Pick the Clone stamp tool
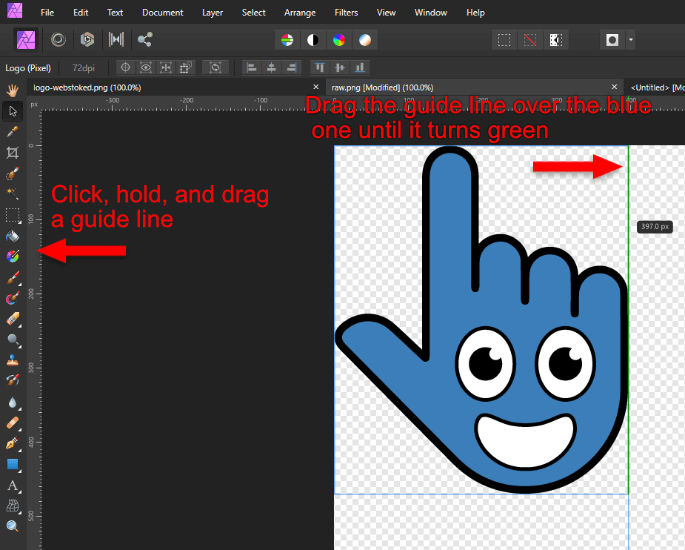Image resolution: width=685 pixels, height=550 pixels. (x=13, y=361)
